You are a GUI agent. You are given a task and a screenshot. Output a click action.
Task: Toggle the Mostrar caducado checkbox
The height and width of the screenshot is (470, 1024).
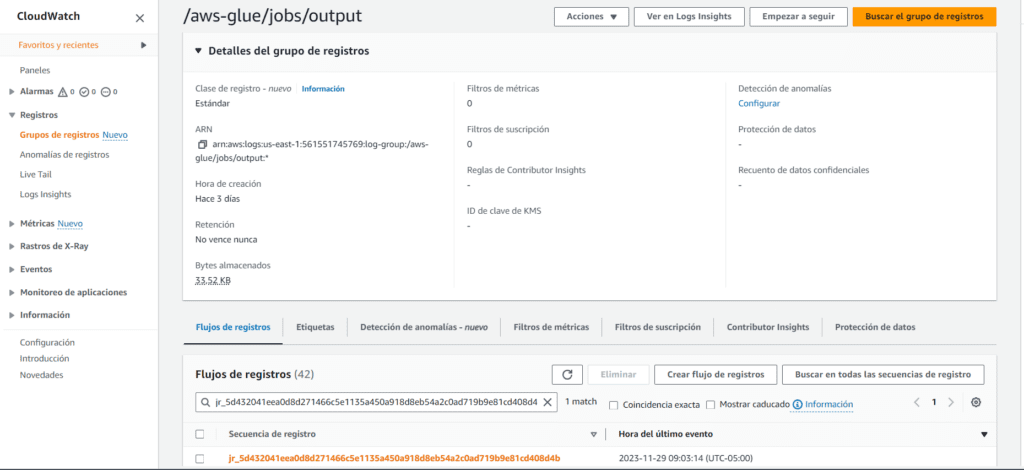tap(710, 405)
